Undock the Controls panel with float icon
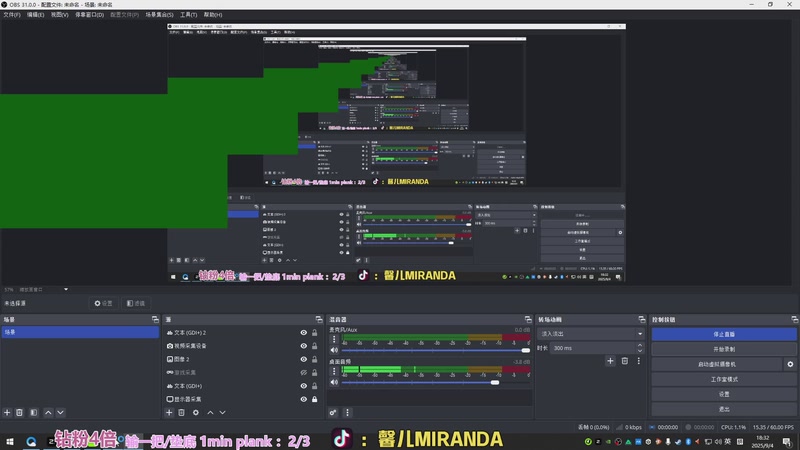Viewport: 800px width, 450px height. tap(795, 319)
